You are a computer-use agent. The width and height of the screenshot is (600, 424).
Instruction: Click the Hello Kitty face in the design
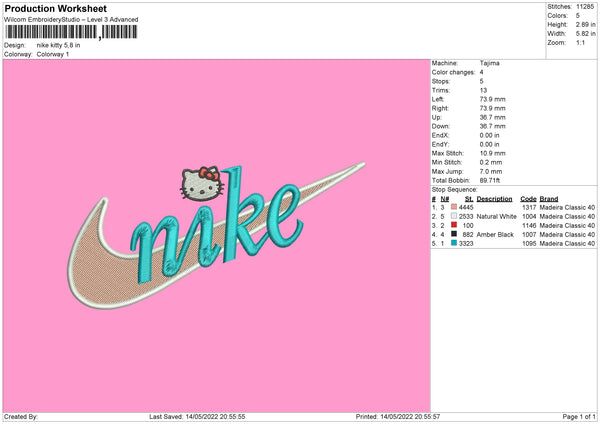[x=197, y=184]
